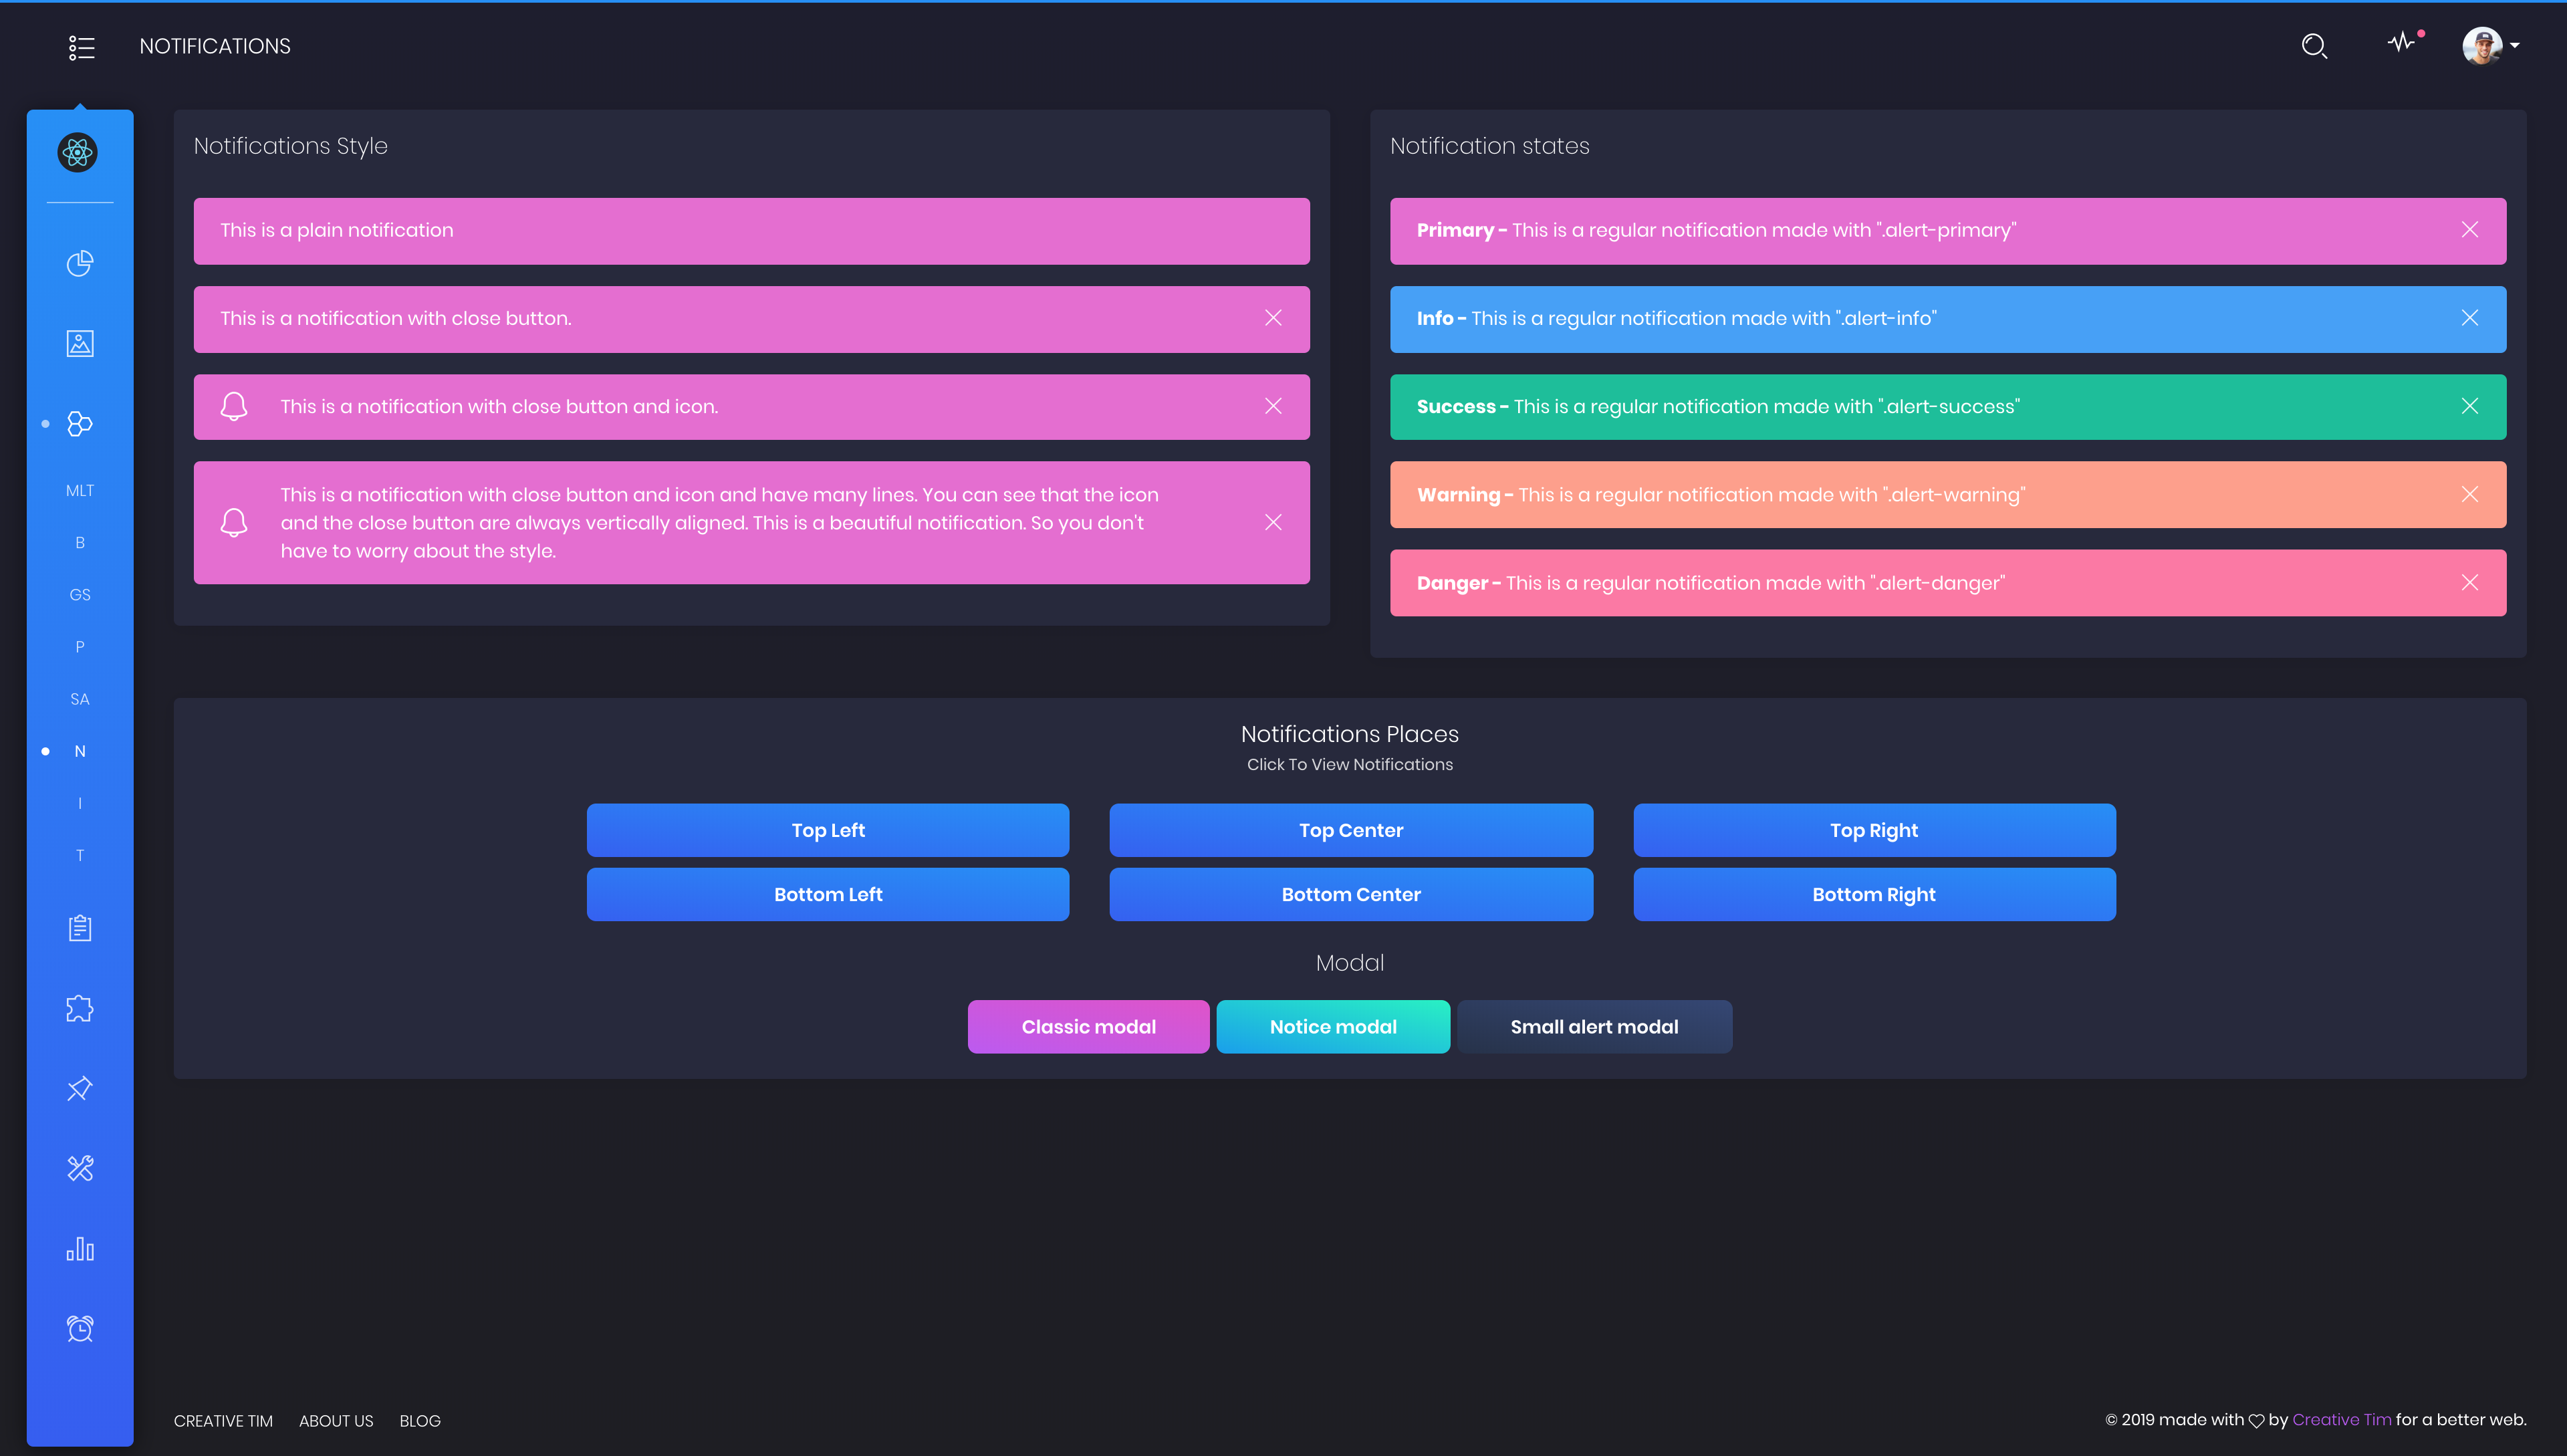2567x1456 pixels.
Task: Collapse the components sidebar section
Action: [x=80, y=424]
